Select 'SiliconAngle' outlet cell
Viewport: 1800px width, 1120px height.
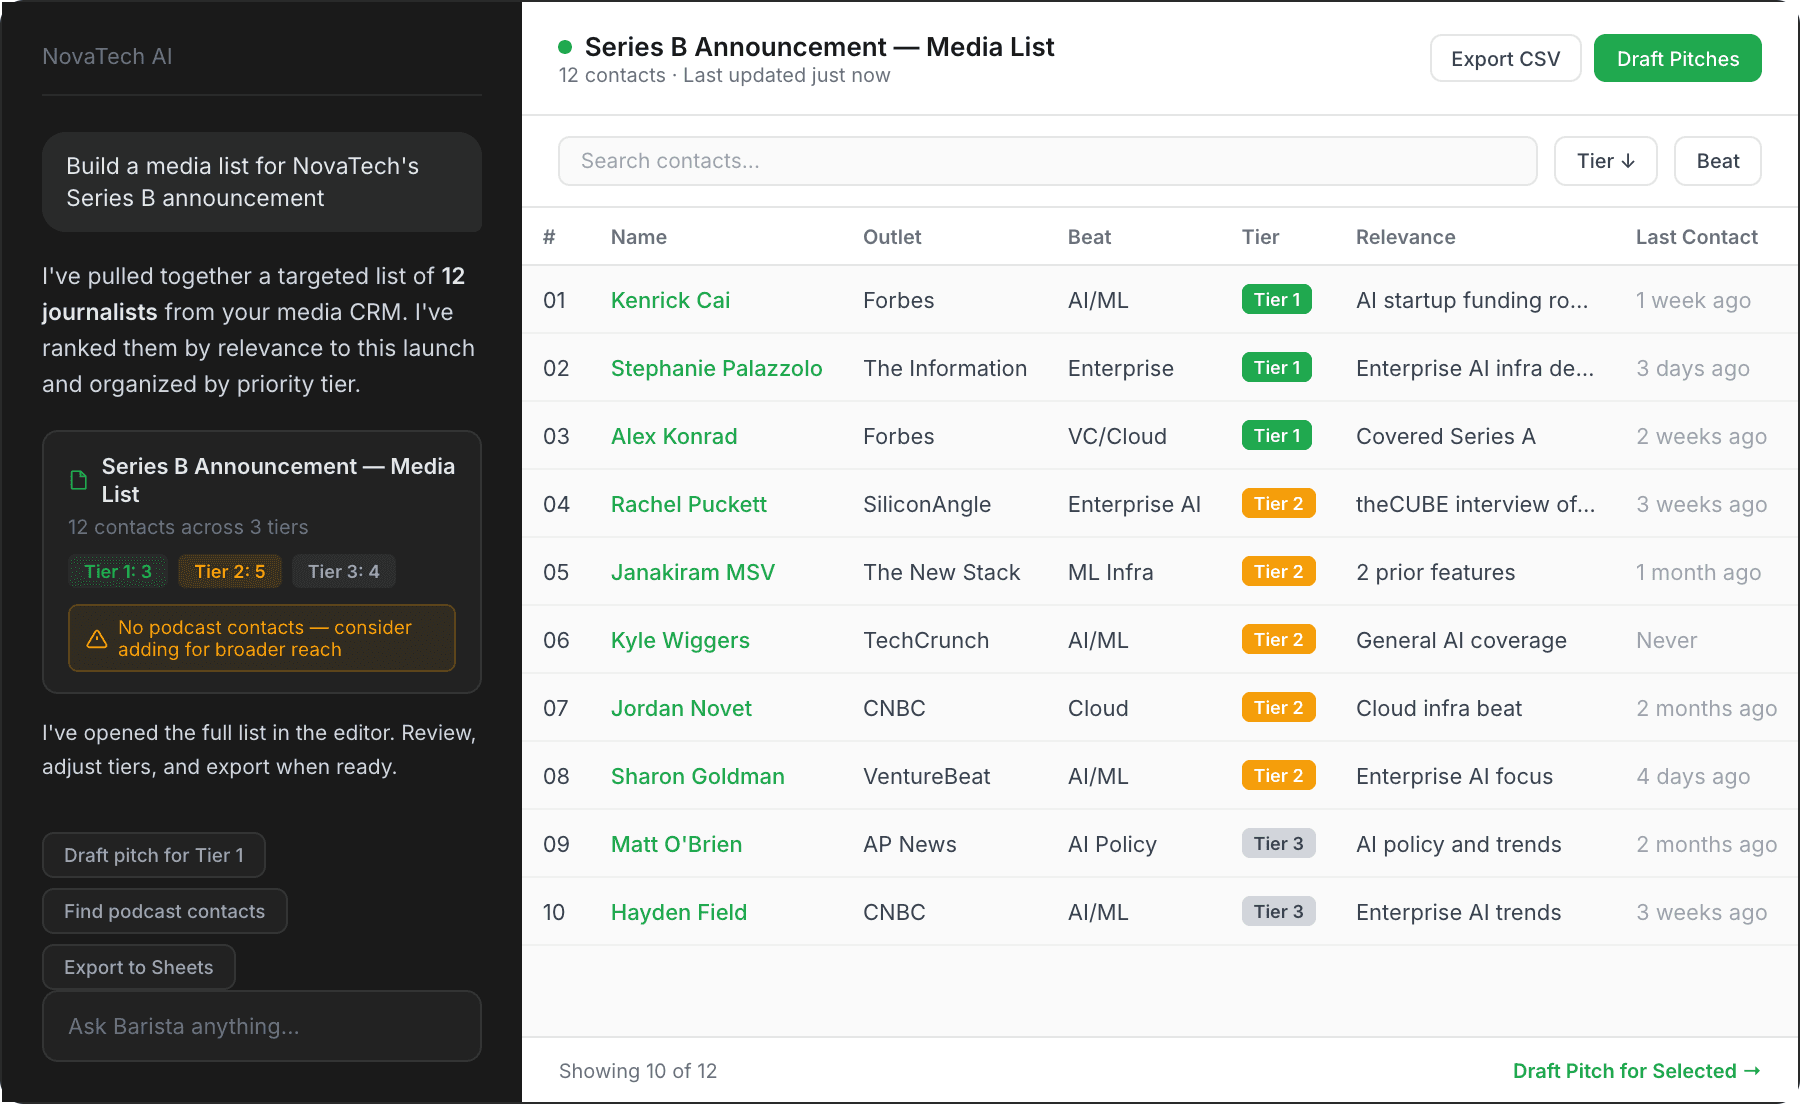pyautogui.click(x=927, y=504)
